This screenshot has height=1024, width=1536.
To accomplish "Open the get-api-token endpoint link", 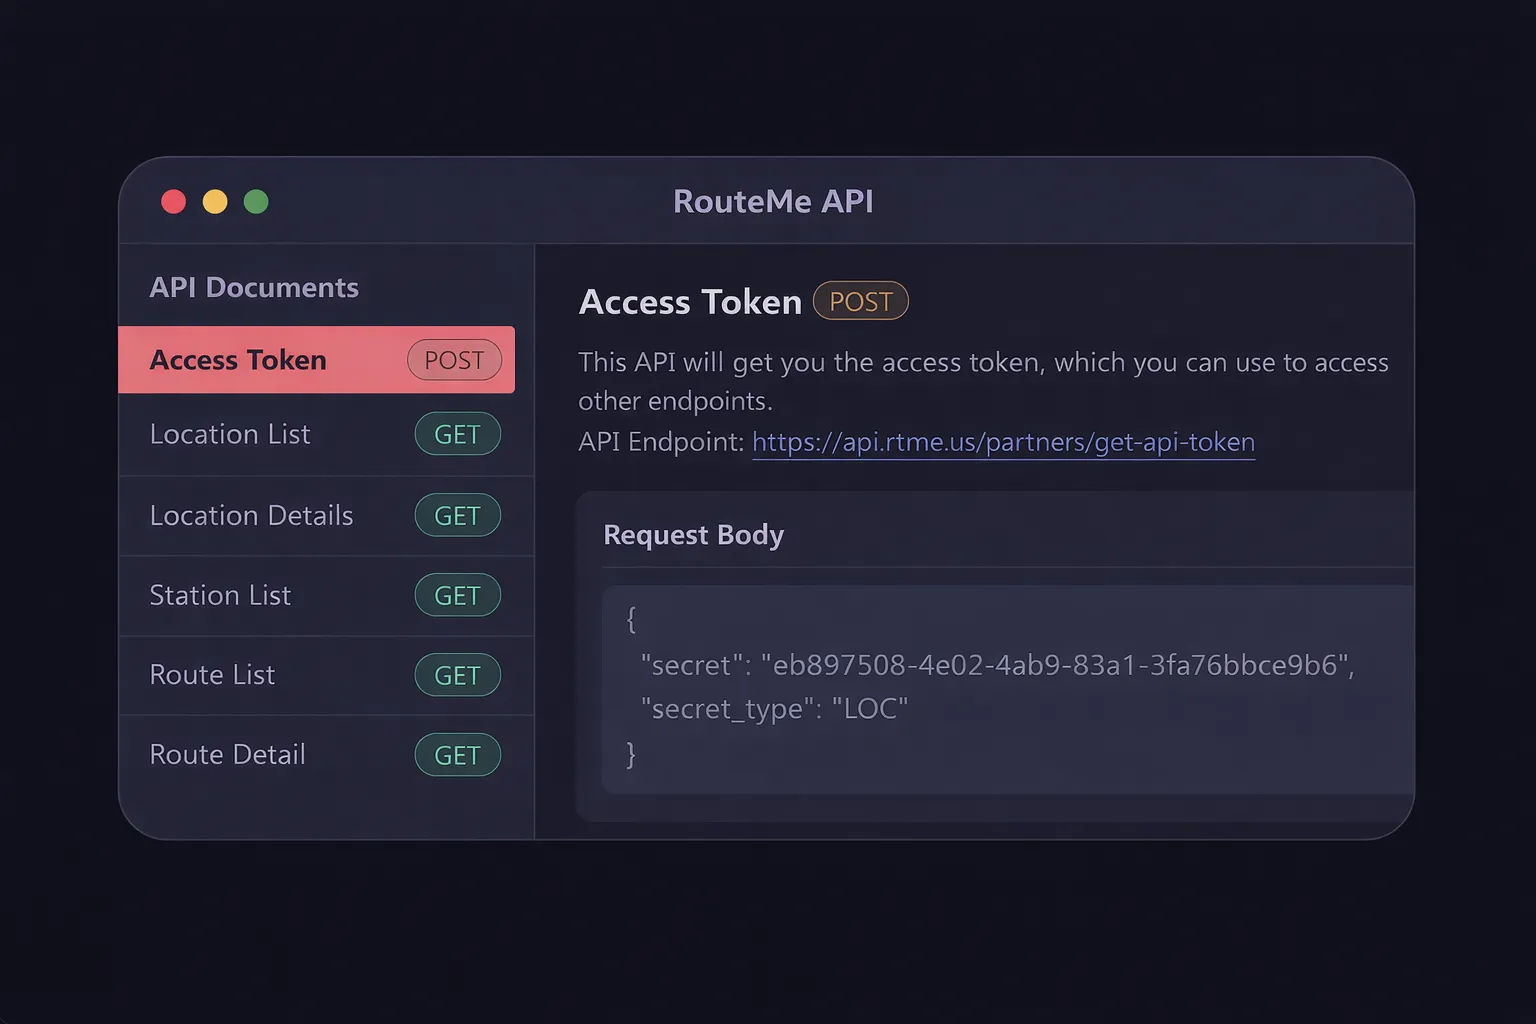I will [1003, 441].
